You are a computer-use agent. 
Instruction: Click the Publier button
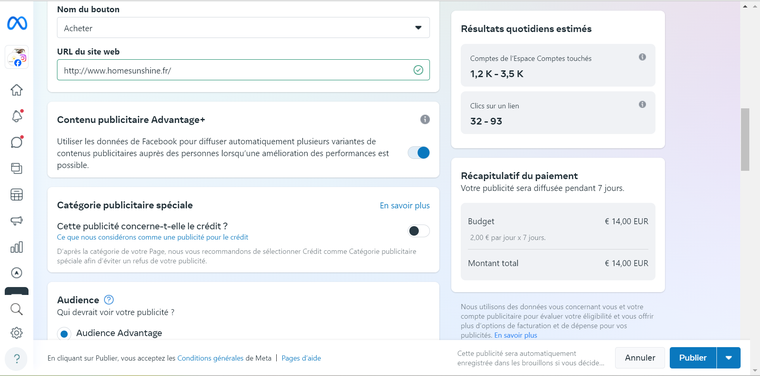point(693,358)
